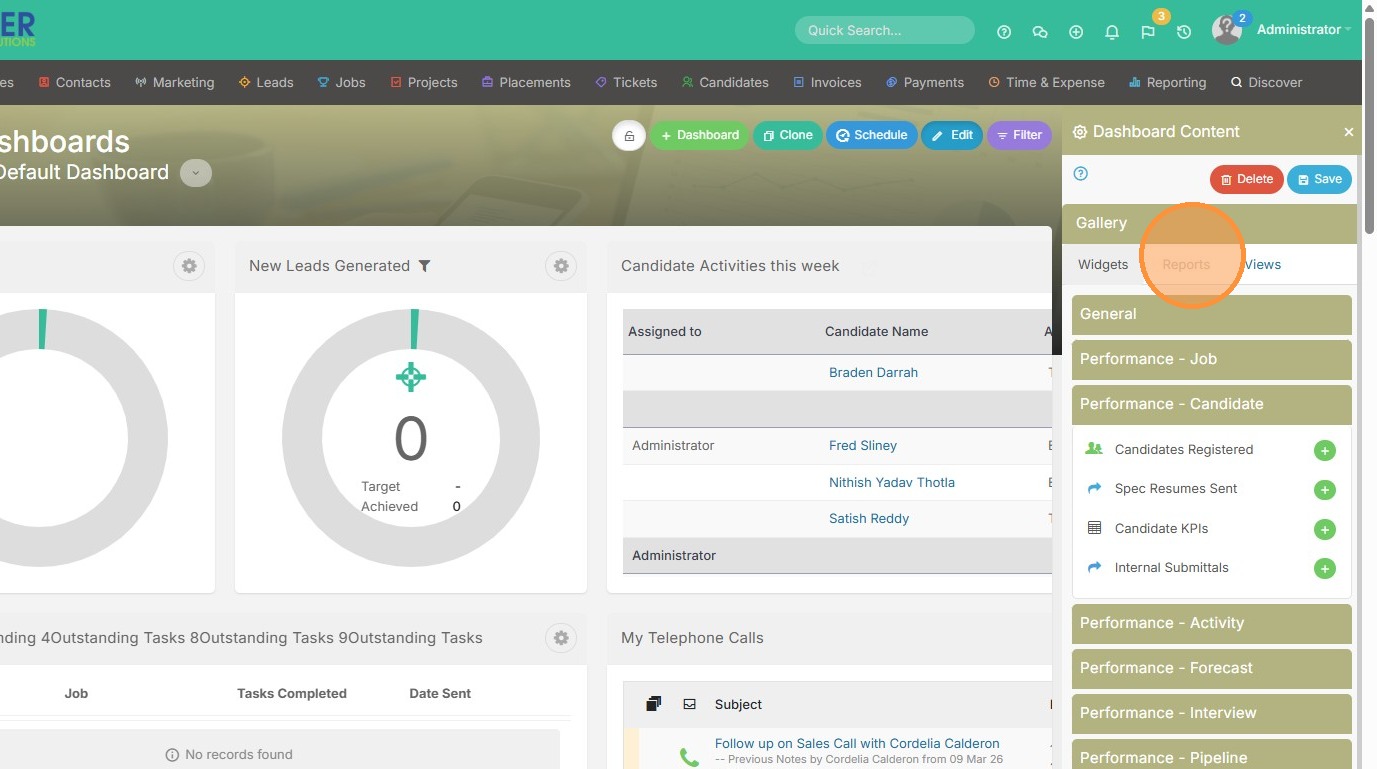Open the Administrator user menu
The image size is (1377, 769).
click(1298, 30)
